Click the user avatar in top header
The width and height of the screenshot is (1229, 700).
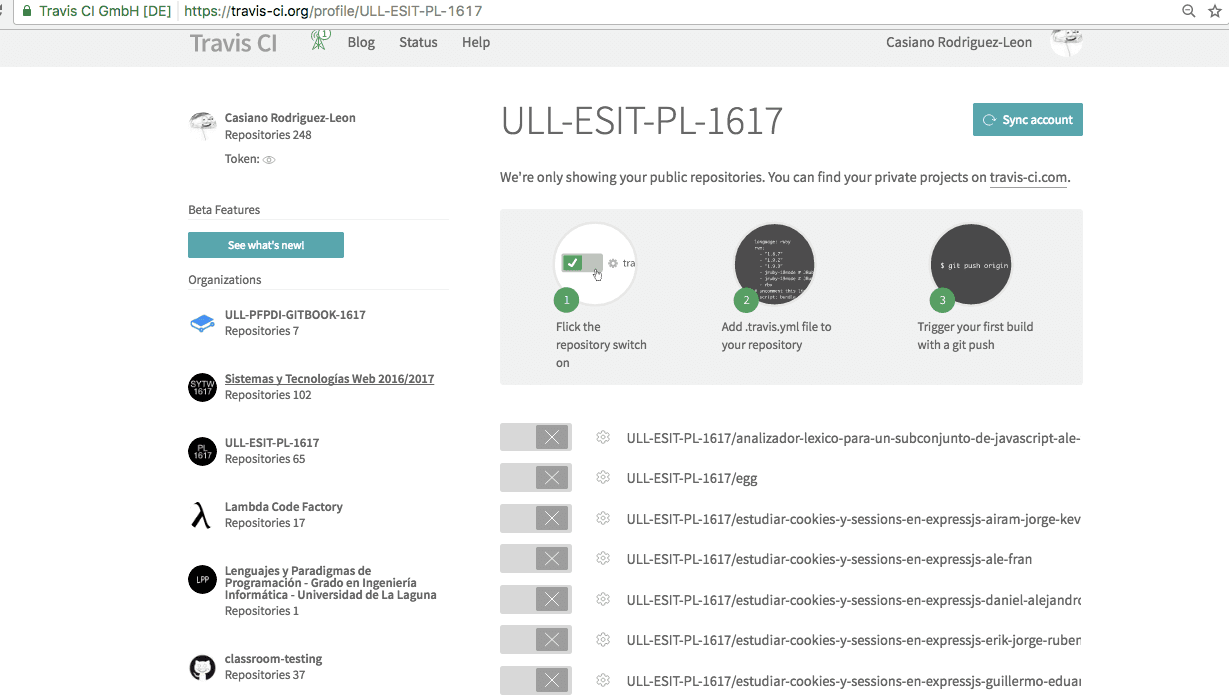(x=1066, y=41)
